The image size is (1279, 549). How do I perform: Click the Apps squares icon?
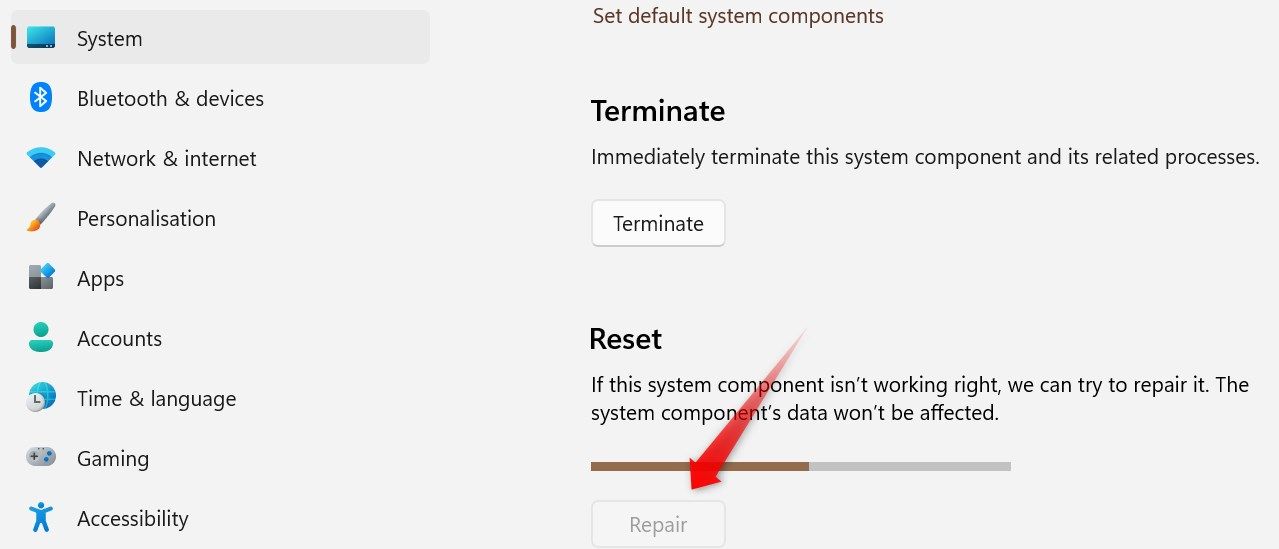[x=41, y=277]
